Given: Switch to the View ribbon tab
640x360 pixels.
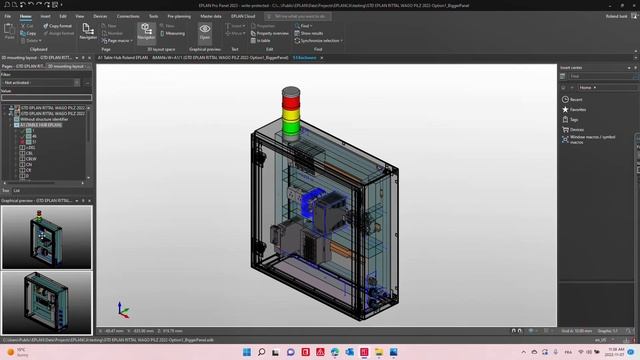Looking at the screenshot, I should click(x=80, y=16).
